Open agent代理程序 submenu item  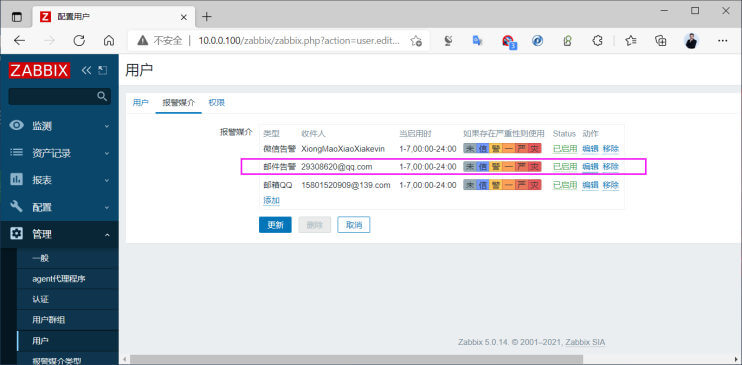tap(67, 279)
